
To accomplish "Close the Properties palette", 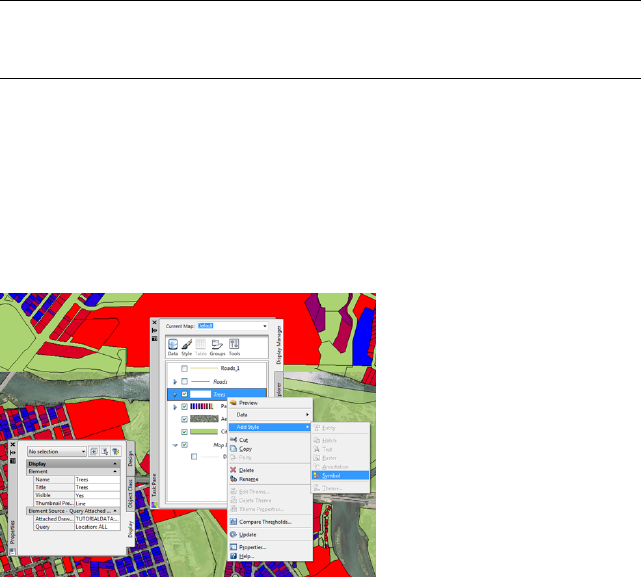I will click(x=13, y=445).
